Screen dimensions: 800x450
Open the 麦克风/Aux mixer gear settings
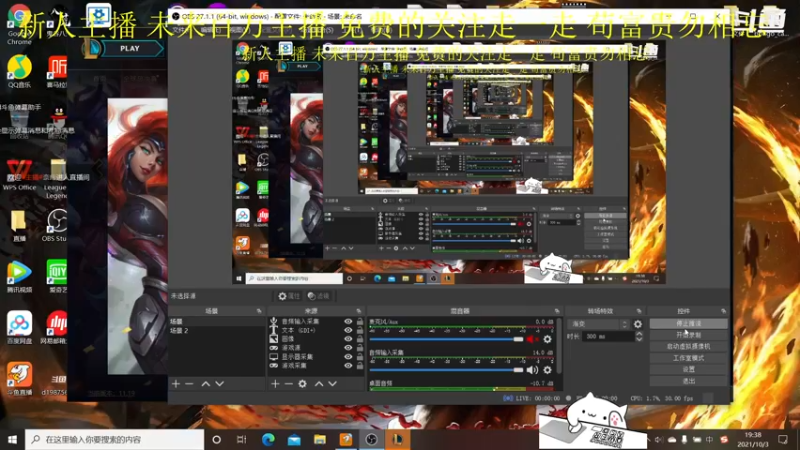point(547,339)
